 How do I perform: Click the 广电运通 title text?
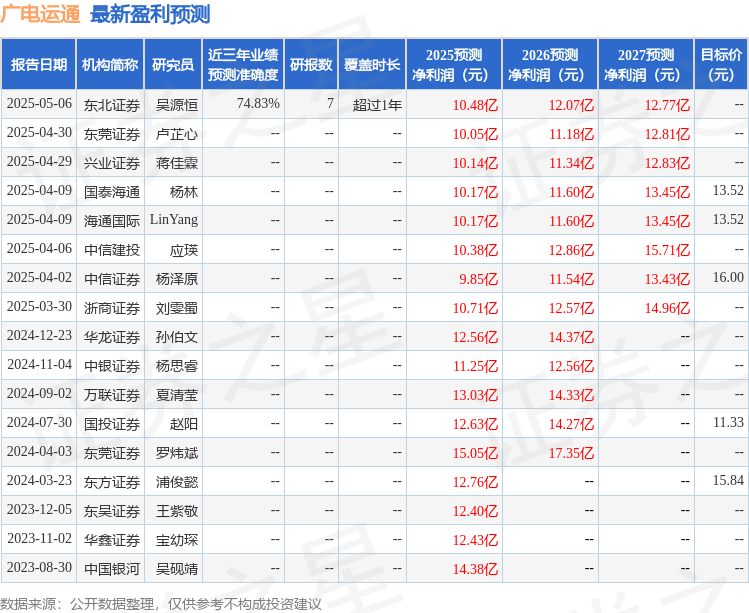pos(41,14)
